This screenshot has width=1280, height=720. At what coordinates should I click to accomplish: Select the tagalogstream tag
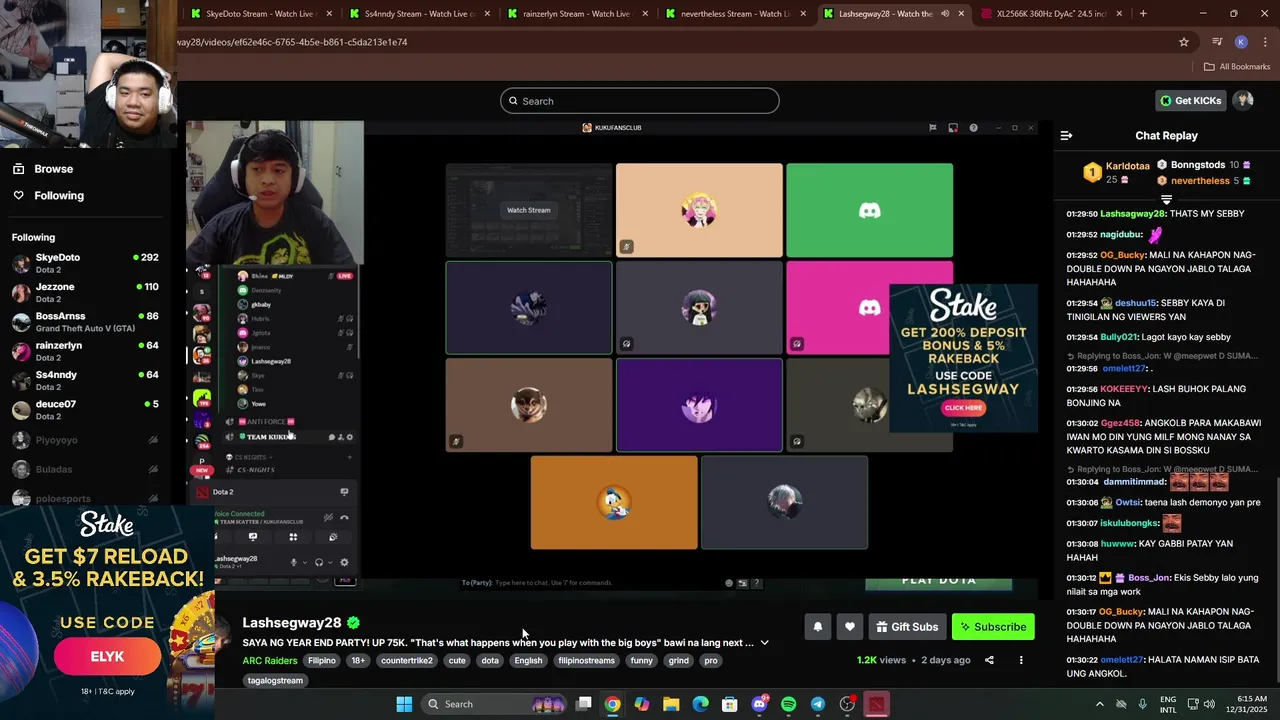click(x=275, y=680)
